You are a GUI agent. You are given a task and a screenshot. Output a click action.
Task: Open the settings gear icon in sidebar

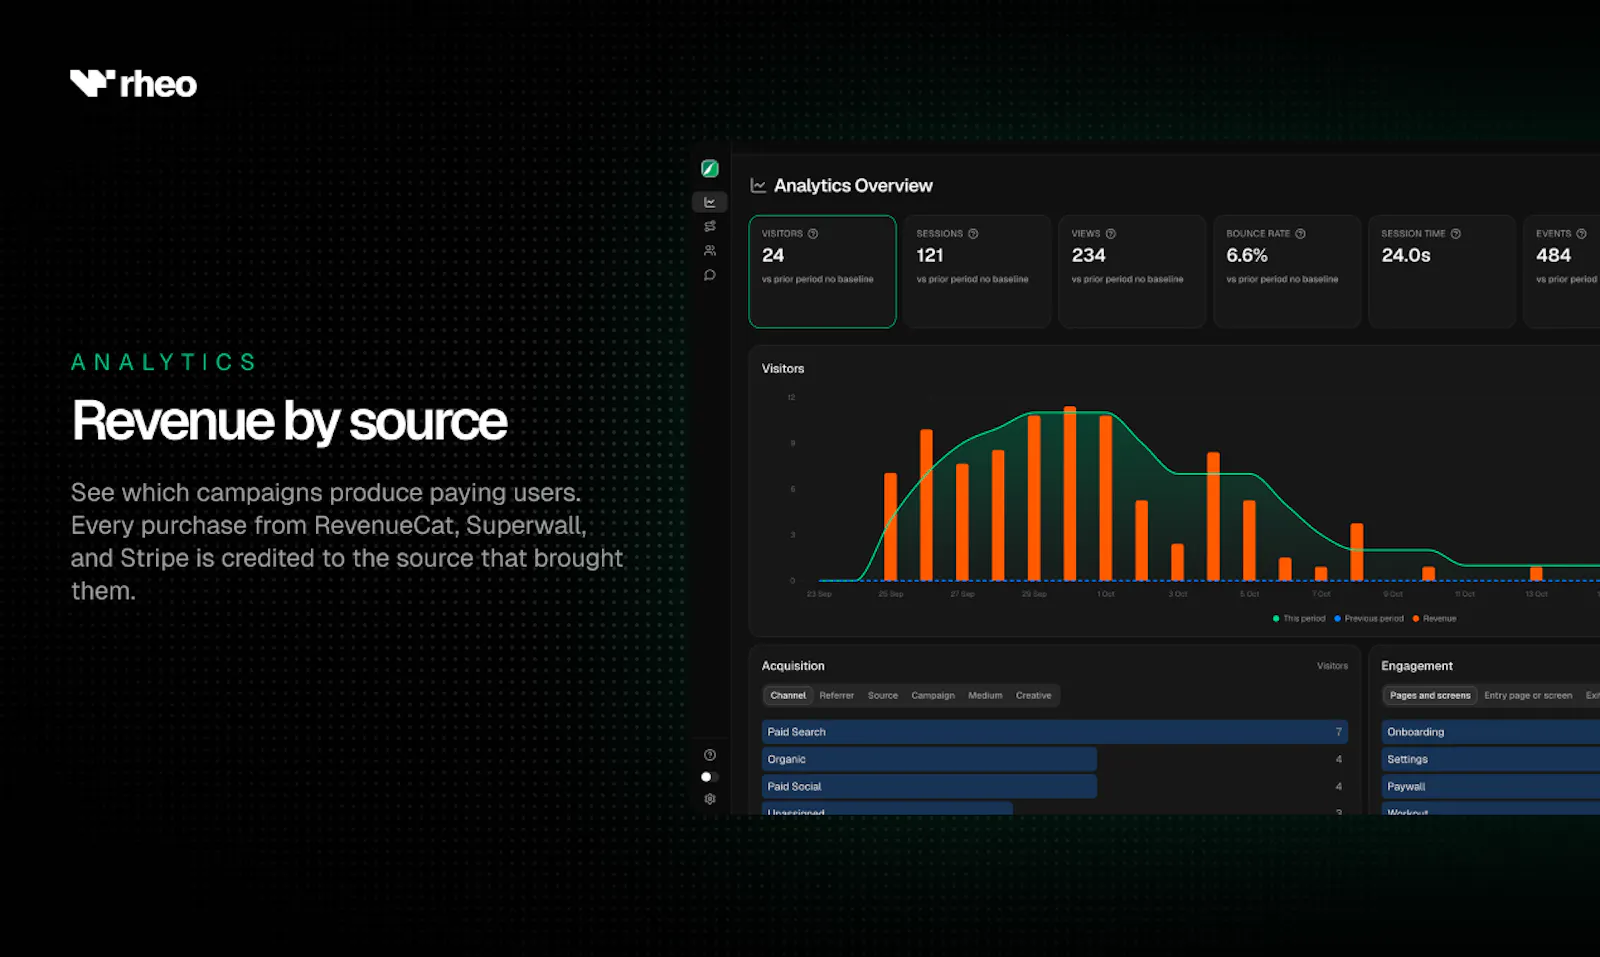coord(710,799)
